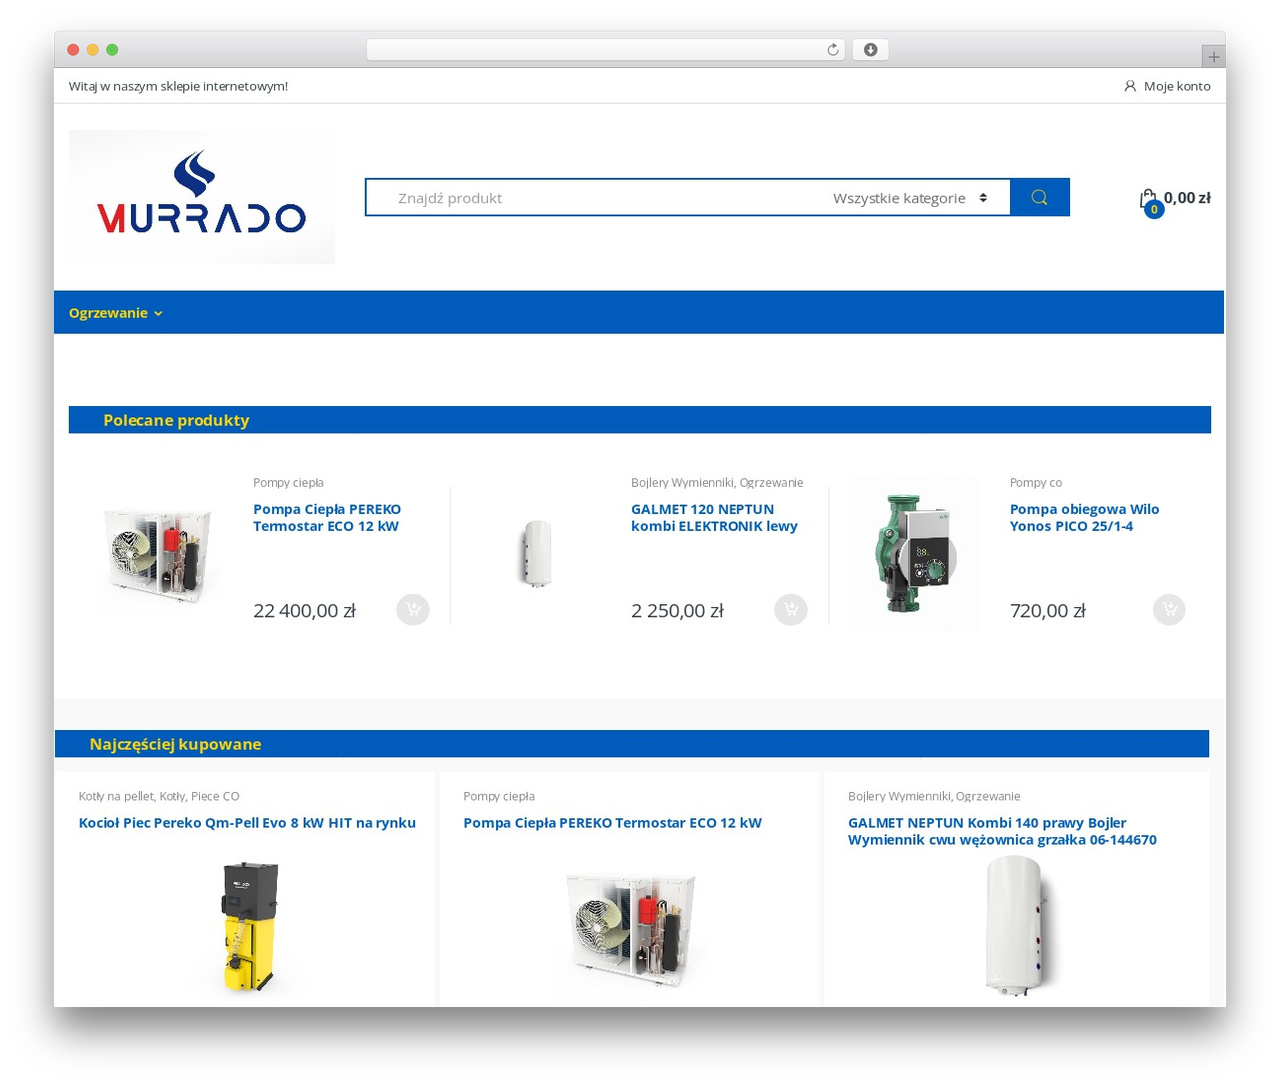Viewport: 1280px width, 1084px height.
Task: Click the MURRADO logo
Action: (202, 197)
